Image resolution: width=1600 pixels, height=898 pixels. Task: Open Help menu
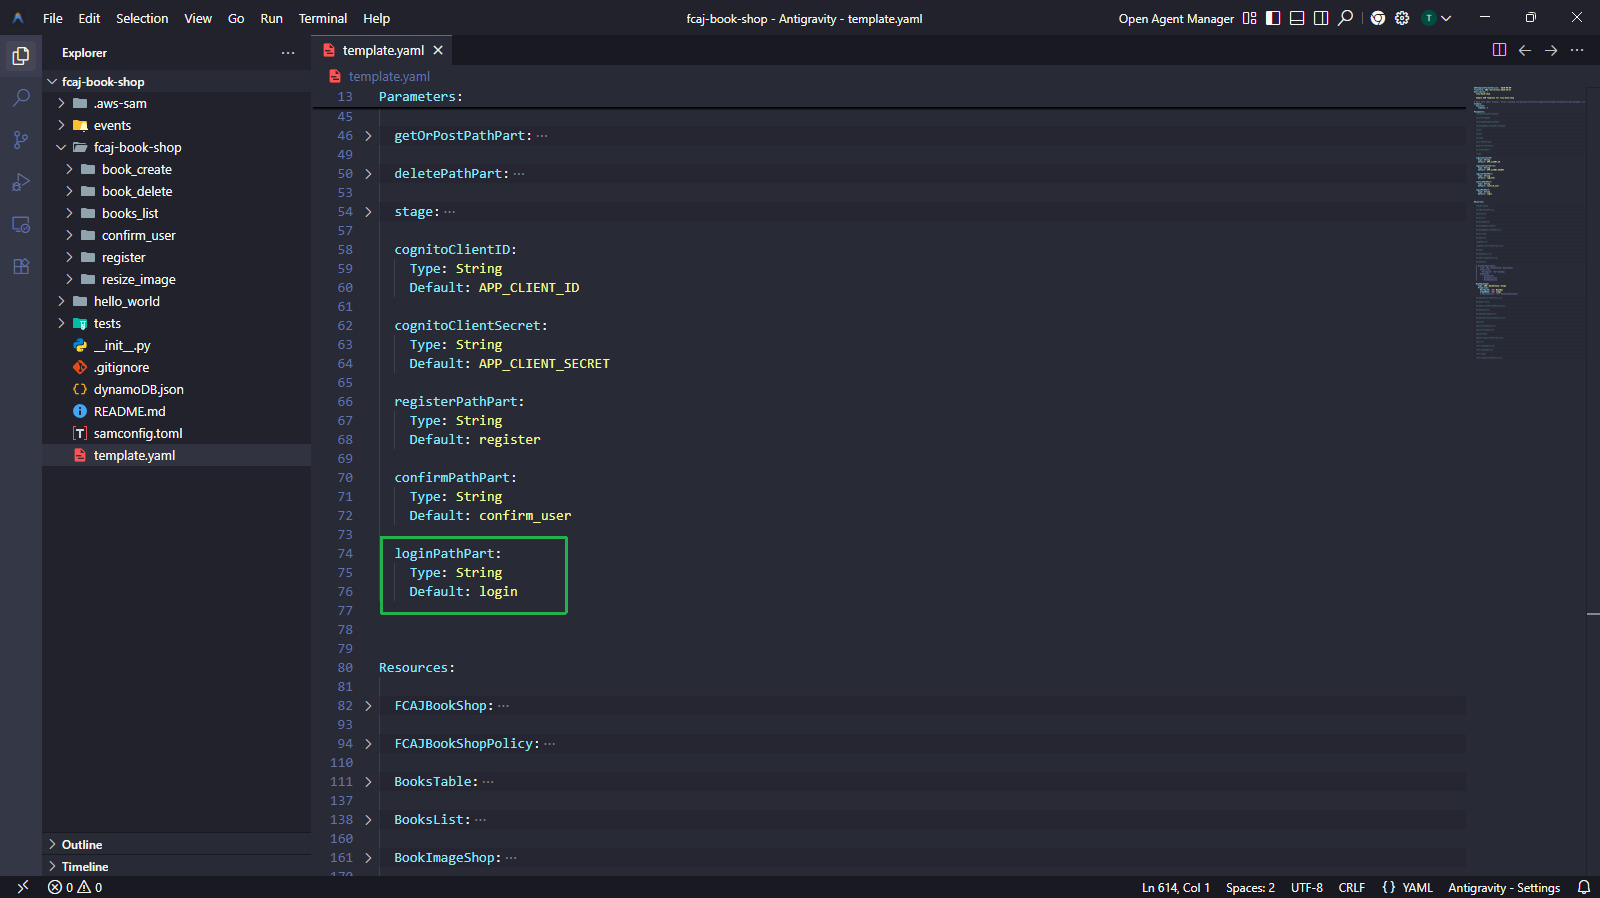click(x=376, y=18)
